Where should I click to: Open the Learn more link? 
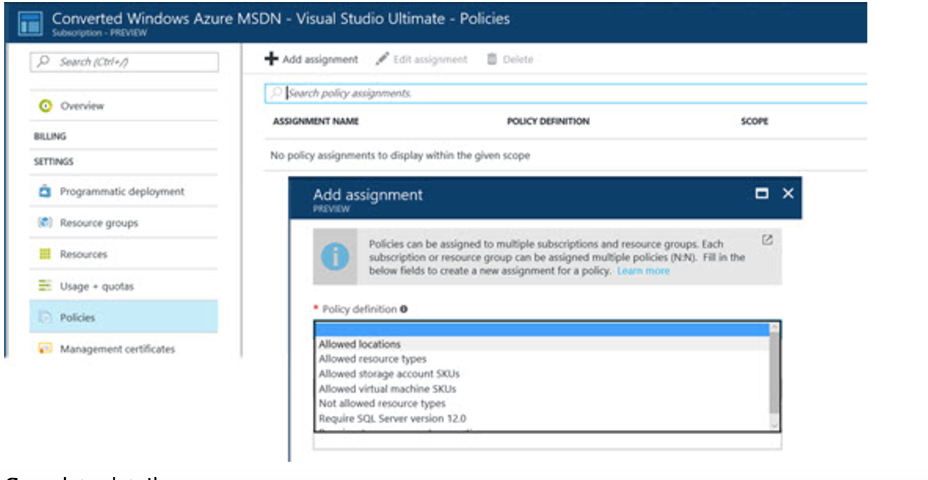(x=643, y=271)
